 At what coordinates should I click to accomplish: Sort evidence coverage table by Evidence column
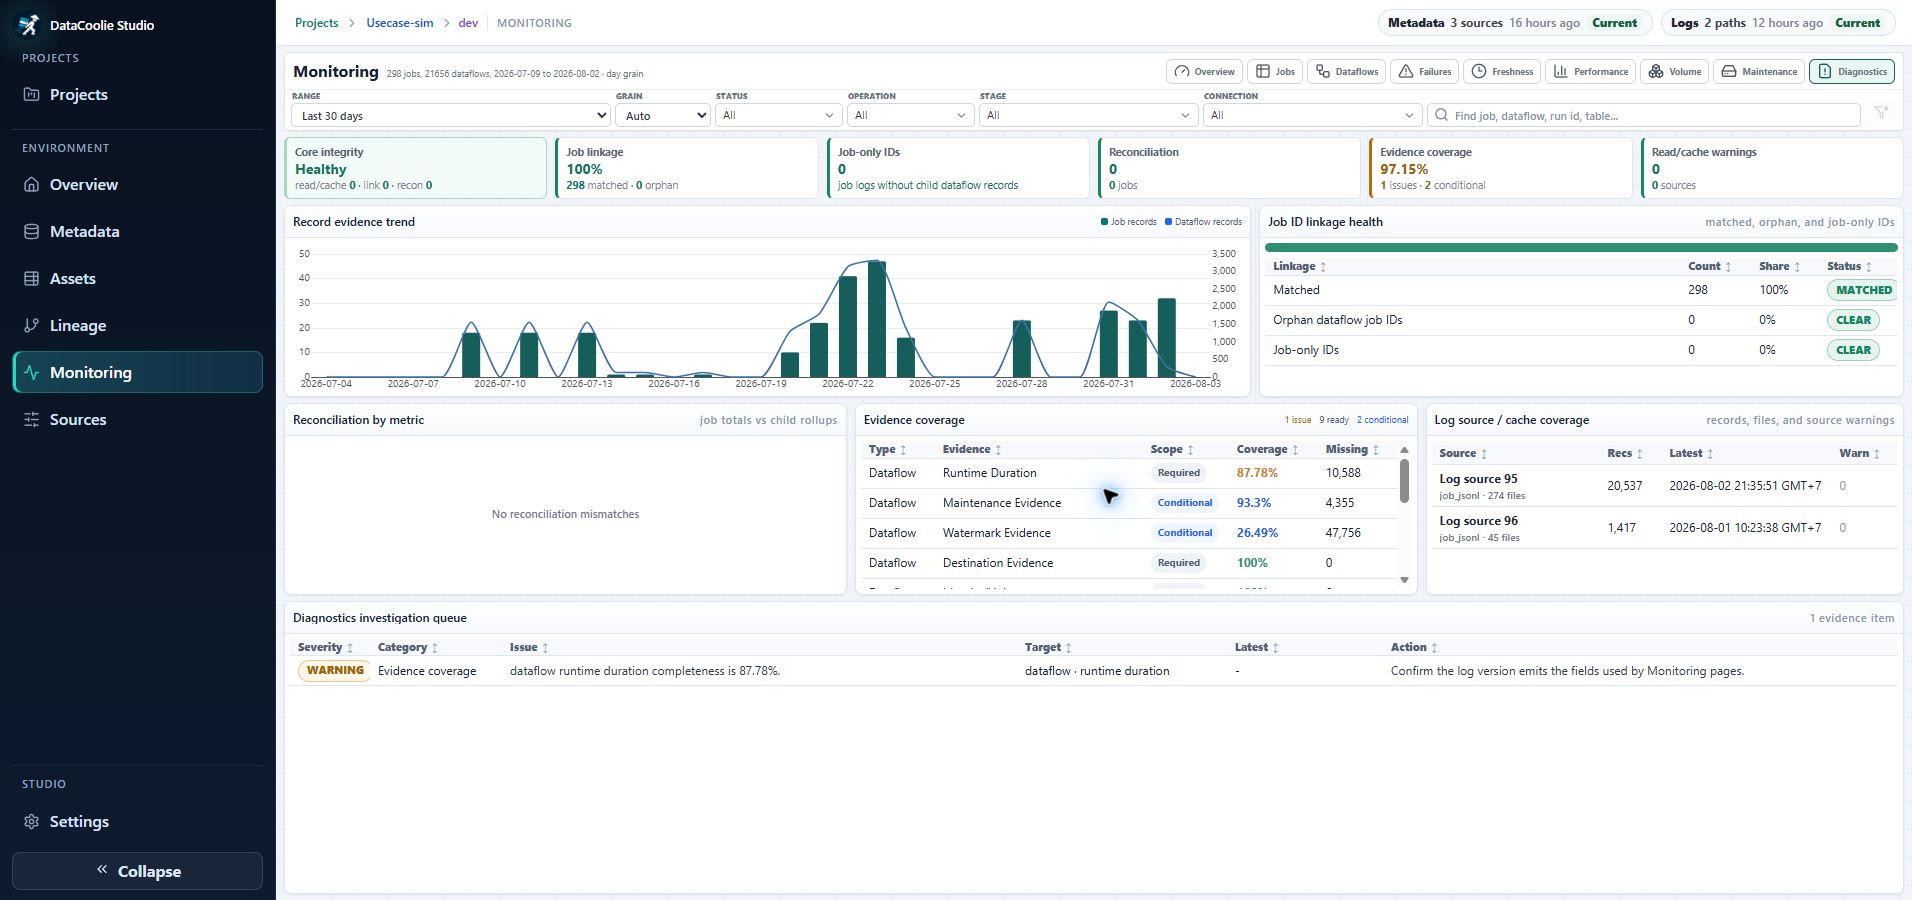tap(972, 450)
